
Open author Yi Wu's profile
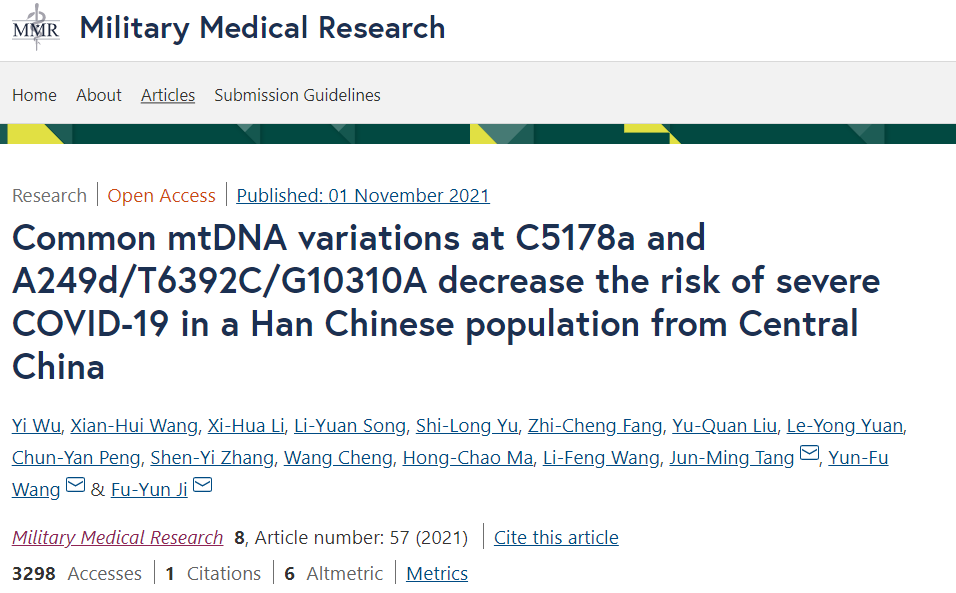pyautogui.click(x=37, y=426)
